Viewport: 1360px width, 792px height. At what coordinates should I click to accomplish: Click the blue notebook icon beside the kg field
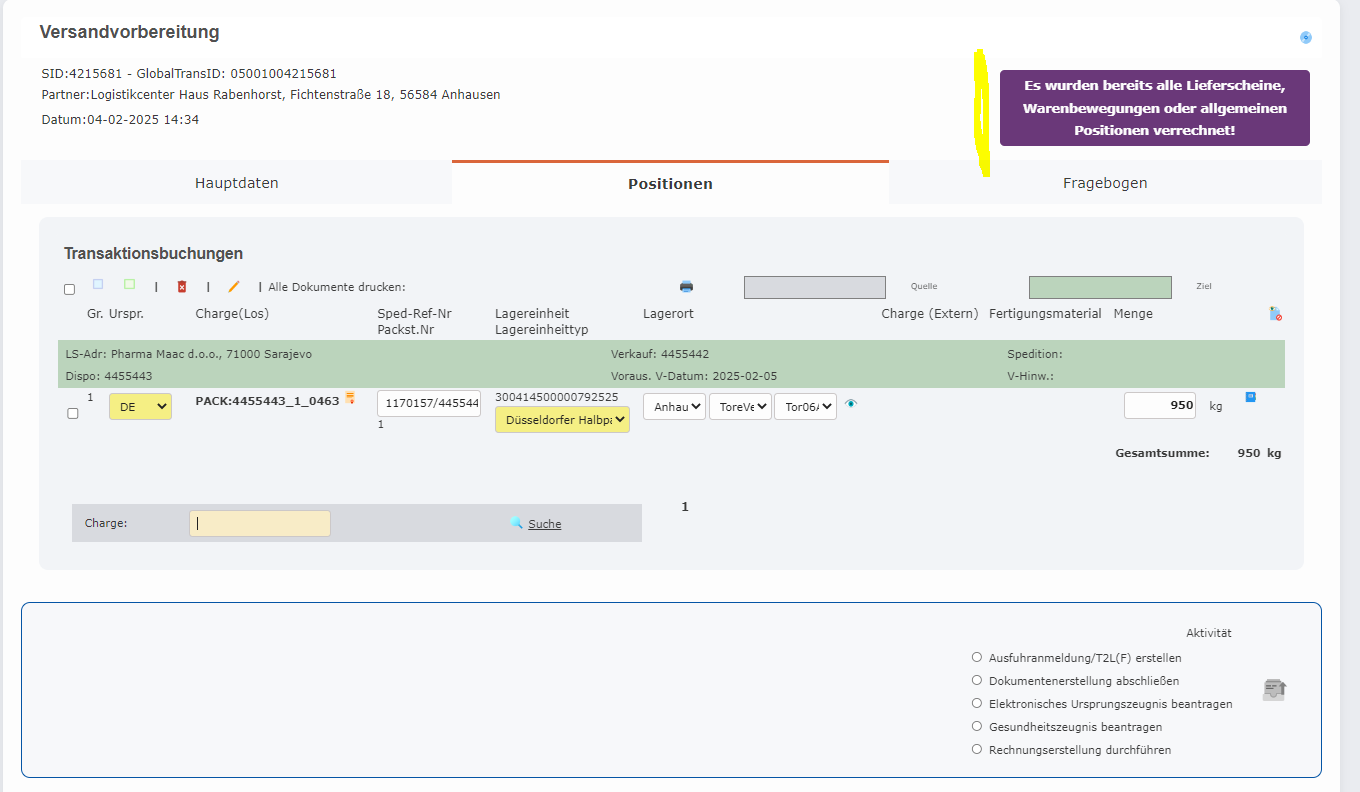point(1249,398)
